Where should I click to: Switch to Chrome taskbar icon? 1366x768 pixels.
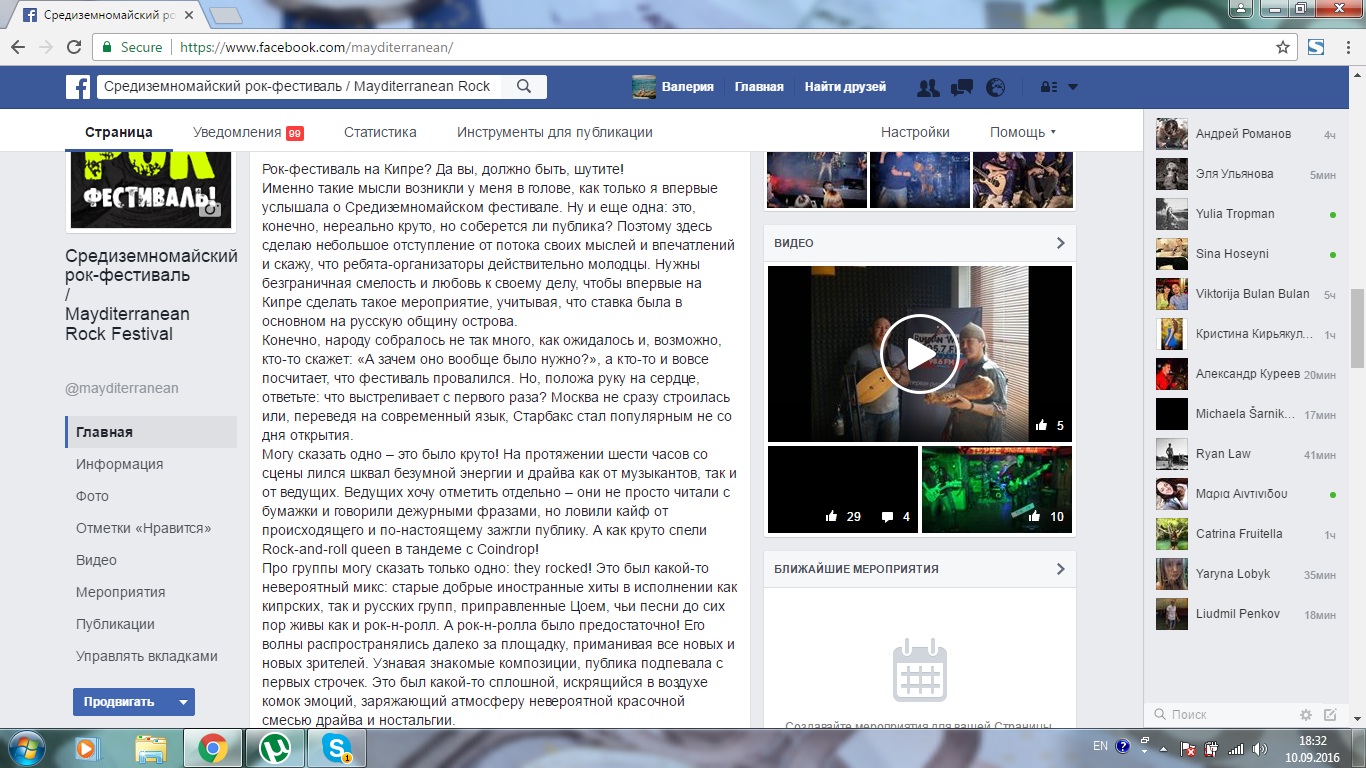212,748
